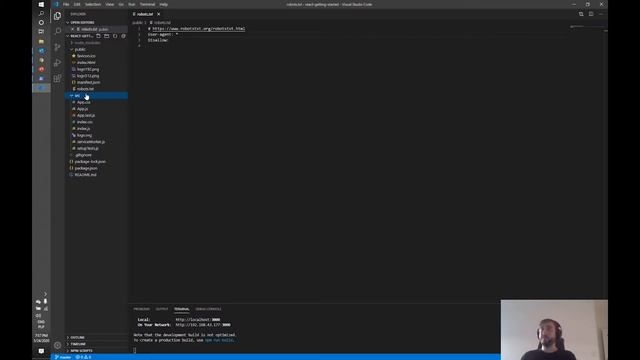Open the editor More Actions ellipsis
The height and width of the screenshot is (360, 640).
click(x=601, y=14)
